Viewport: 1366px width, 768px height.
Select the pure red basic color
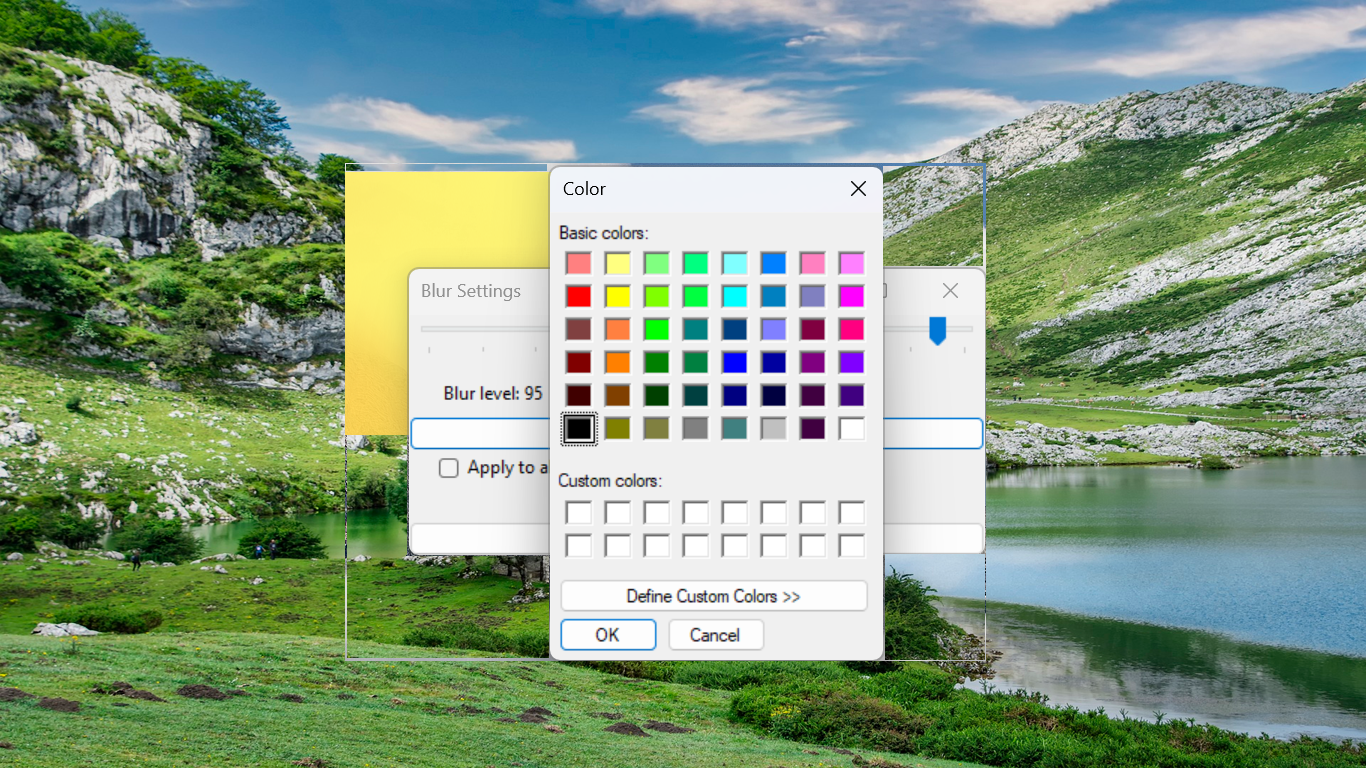click(x=578, y=296)
